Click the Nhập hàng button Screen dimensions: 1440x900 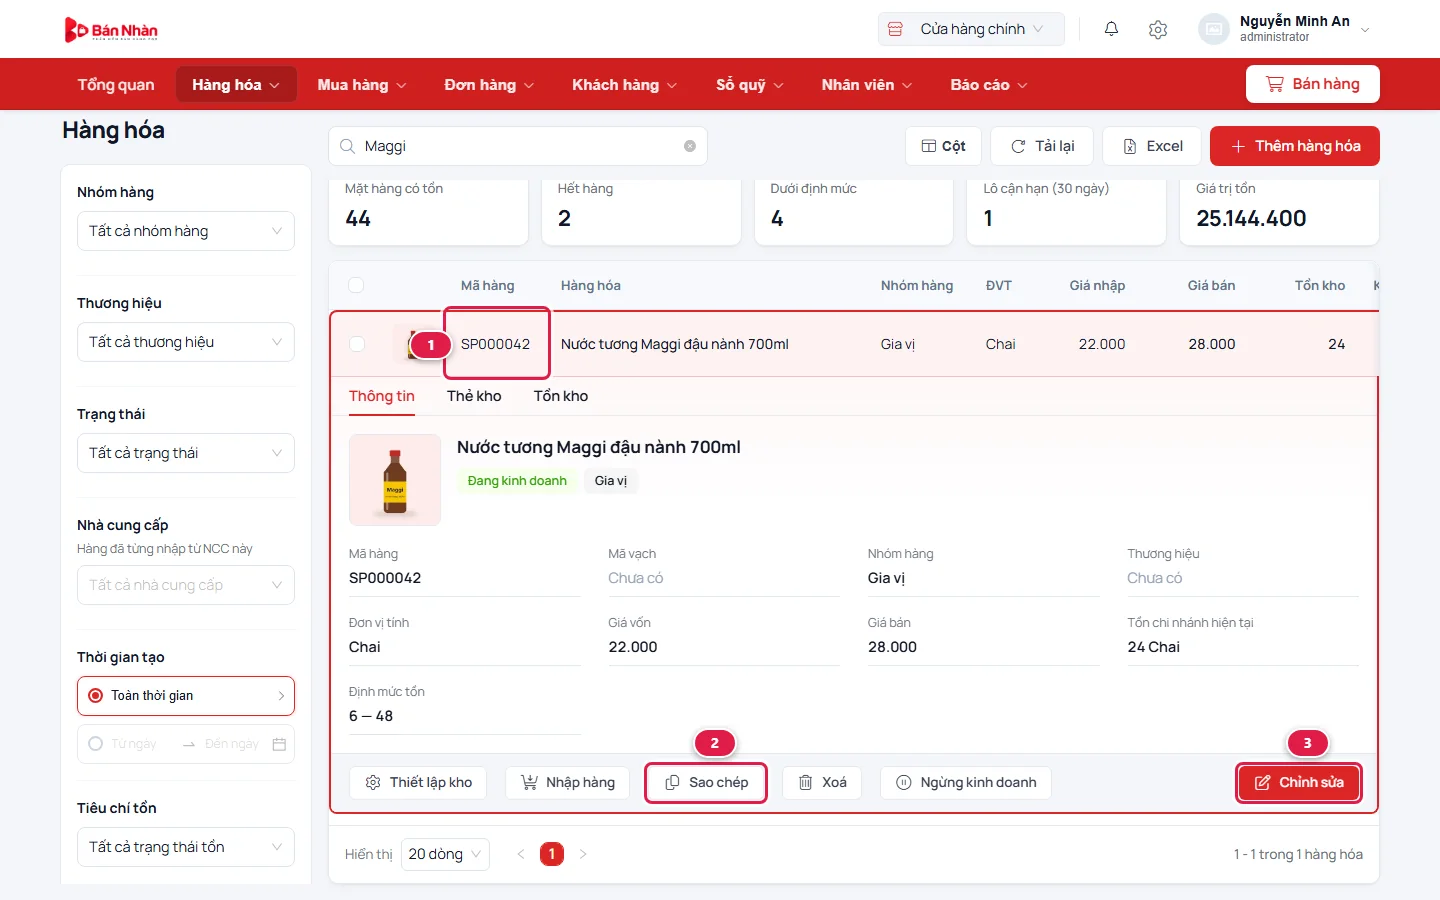click(568, 783)
